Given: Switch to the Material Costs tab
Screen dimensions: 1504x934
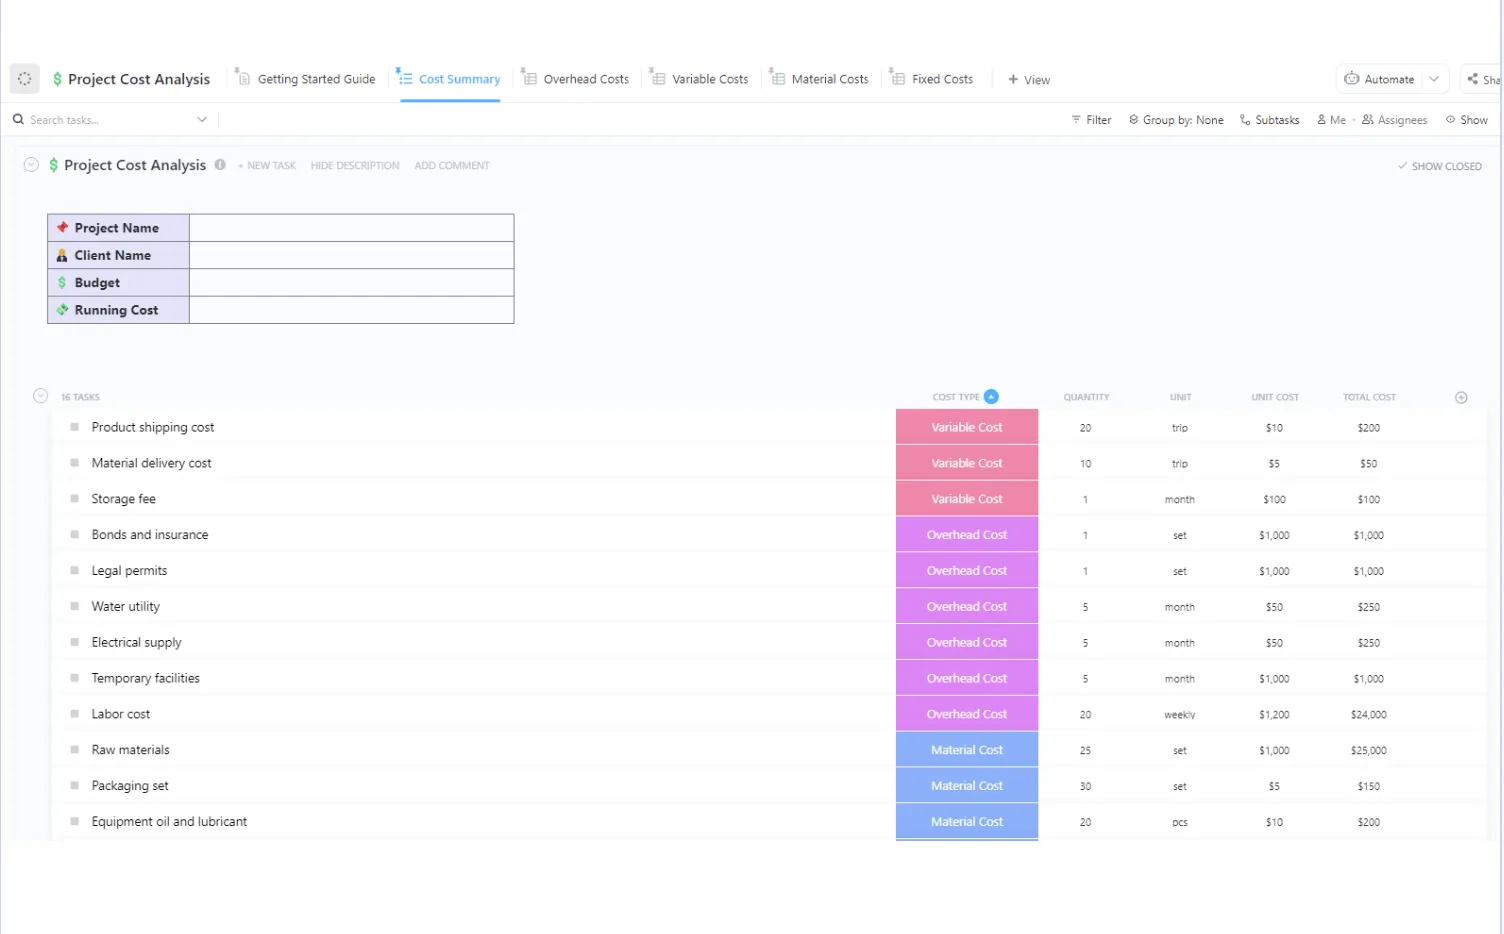Looking at the screenshot, I should (819, 79).
